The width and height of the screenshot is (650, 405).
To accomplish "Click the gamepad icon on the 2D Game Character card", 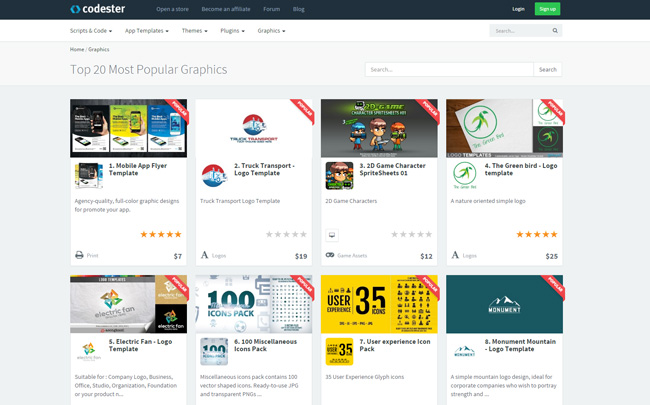I will coord(330,255).
